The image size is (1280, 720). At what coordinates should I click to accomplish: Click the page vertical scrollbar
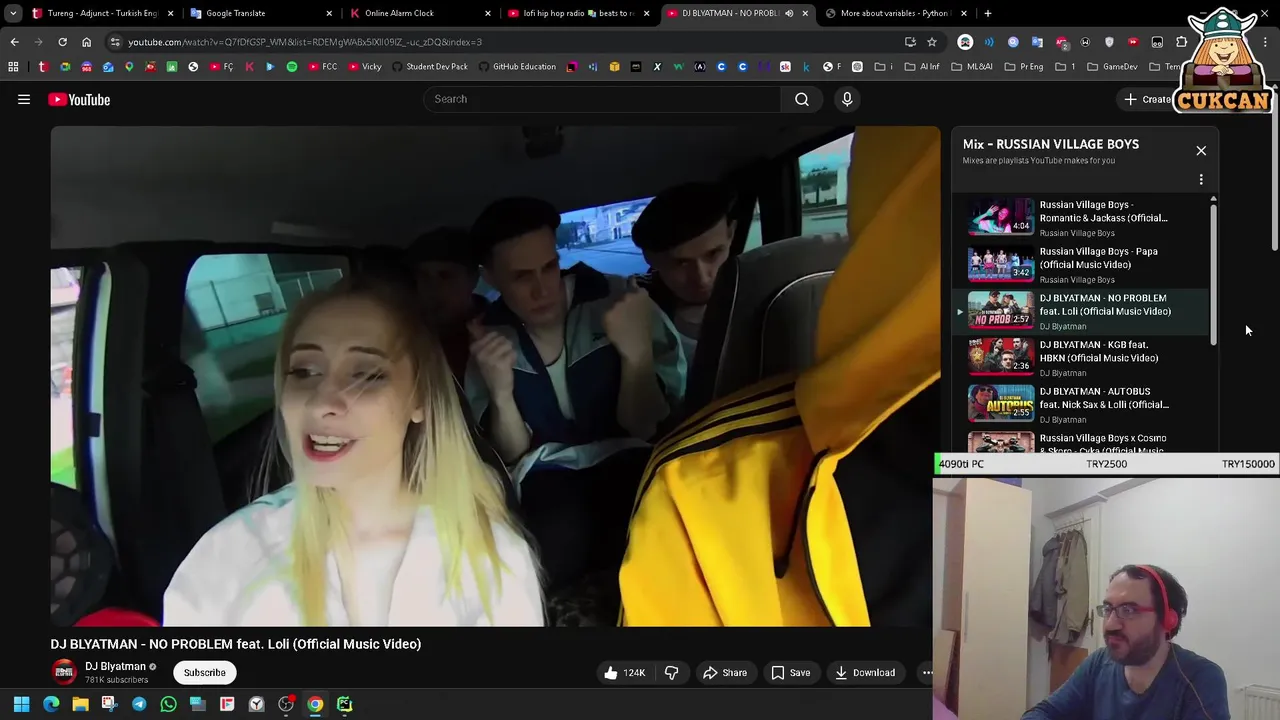(x=1274, y=170)
